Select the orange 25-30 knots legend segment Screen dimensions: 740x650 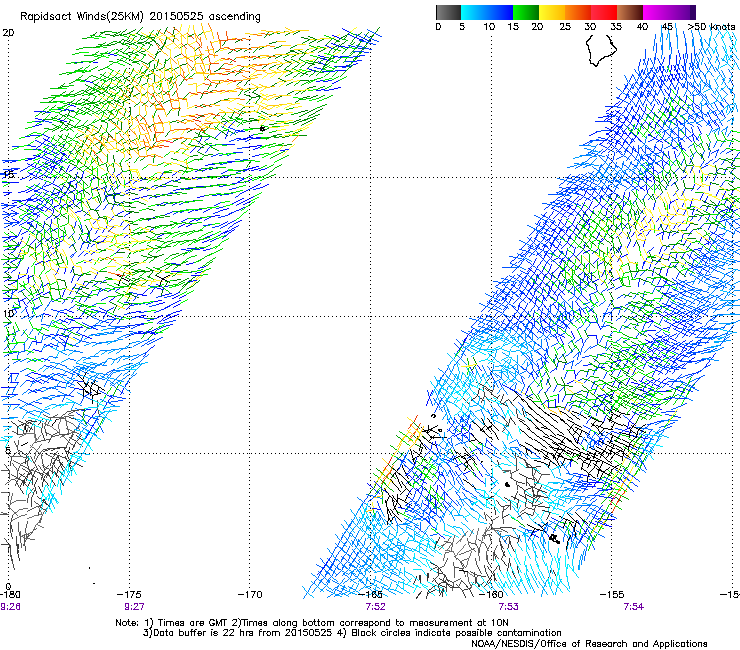point(578,12)
